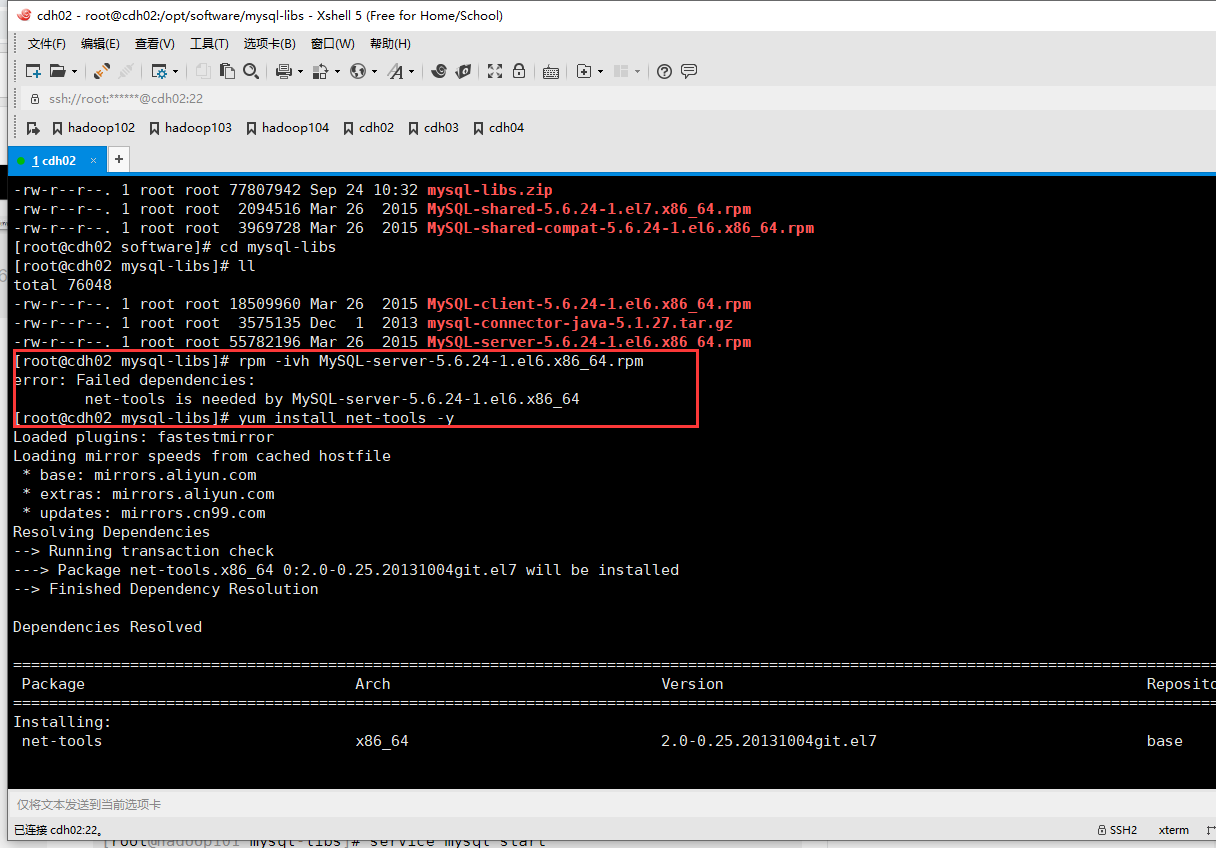Click the '2.0-0.25.20131004git.el7' version value
This screenshot has height=848, width=1216.
click(769, 741)
